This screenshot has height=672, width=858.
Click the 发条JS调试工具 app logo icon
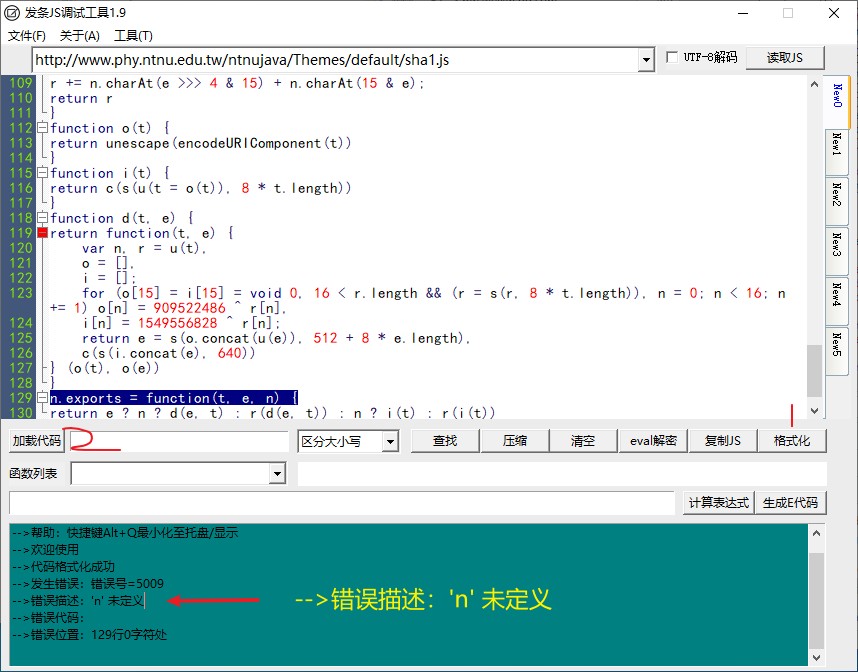(x=10, y=13)
